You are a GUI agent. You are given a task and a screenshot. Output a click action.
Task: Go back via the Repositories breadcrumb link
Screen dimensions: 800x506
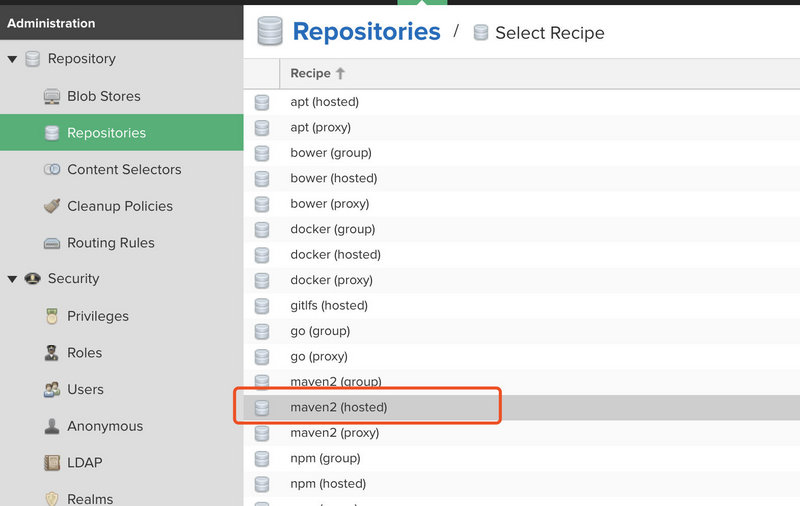click(x=366, y=31)
